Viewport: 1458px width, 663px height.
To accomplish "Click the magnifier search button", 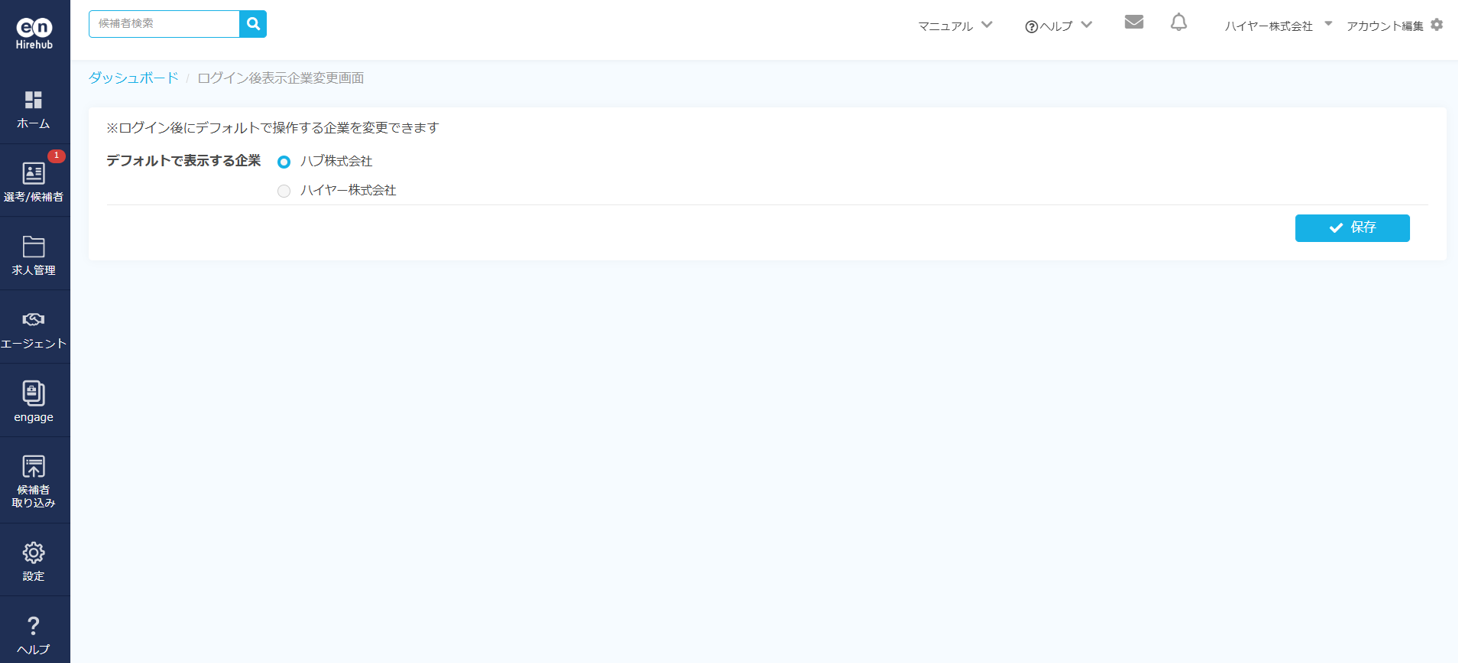I will [x=253, y=24].
